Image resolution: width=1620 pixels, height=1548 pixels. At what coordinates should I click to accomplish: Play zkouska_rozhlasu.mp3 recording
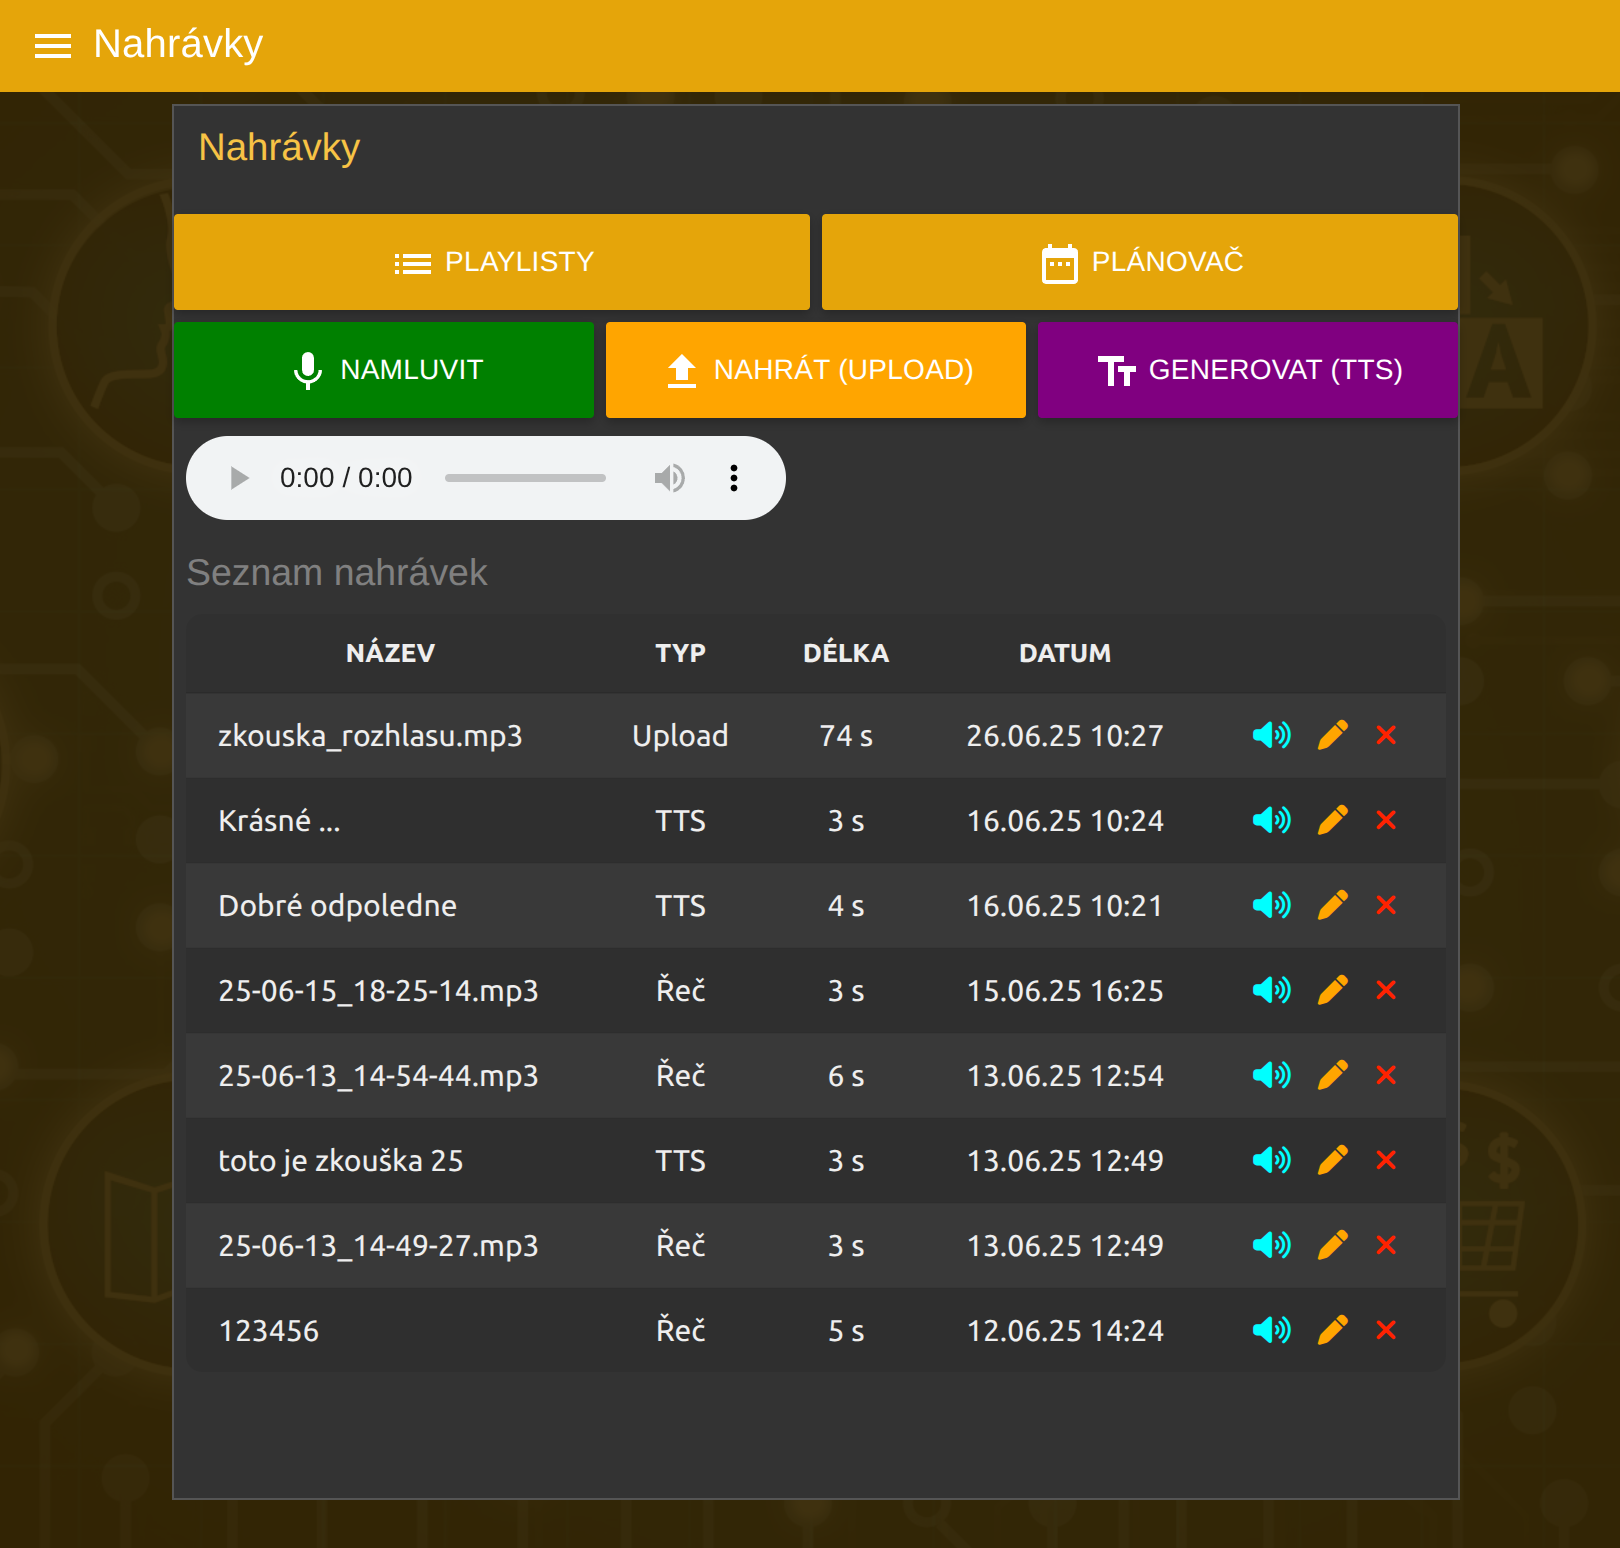pos(1271,736)
